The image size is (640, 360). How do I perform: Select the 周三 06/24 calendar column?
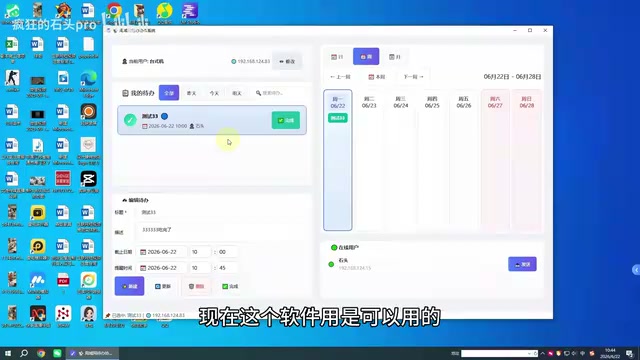(x=400, y=160)
